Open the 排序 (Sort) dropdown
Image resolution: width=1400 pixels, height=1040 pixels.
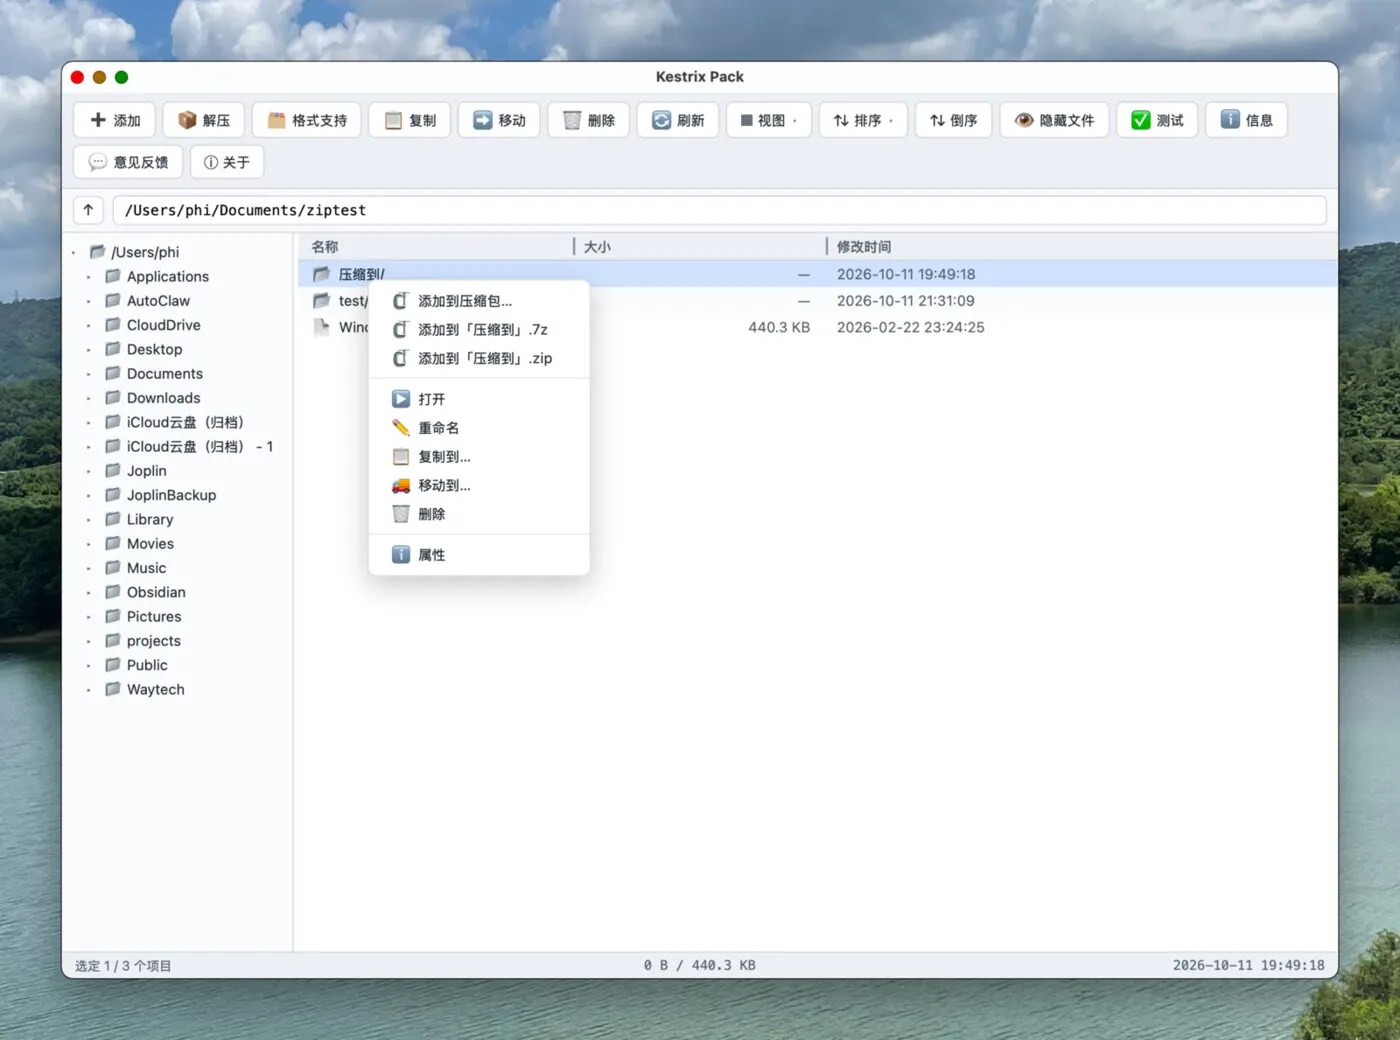tap(863, 120)
